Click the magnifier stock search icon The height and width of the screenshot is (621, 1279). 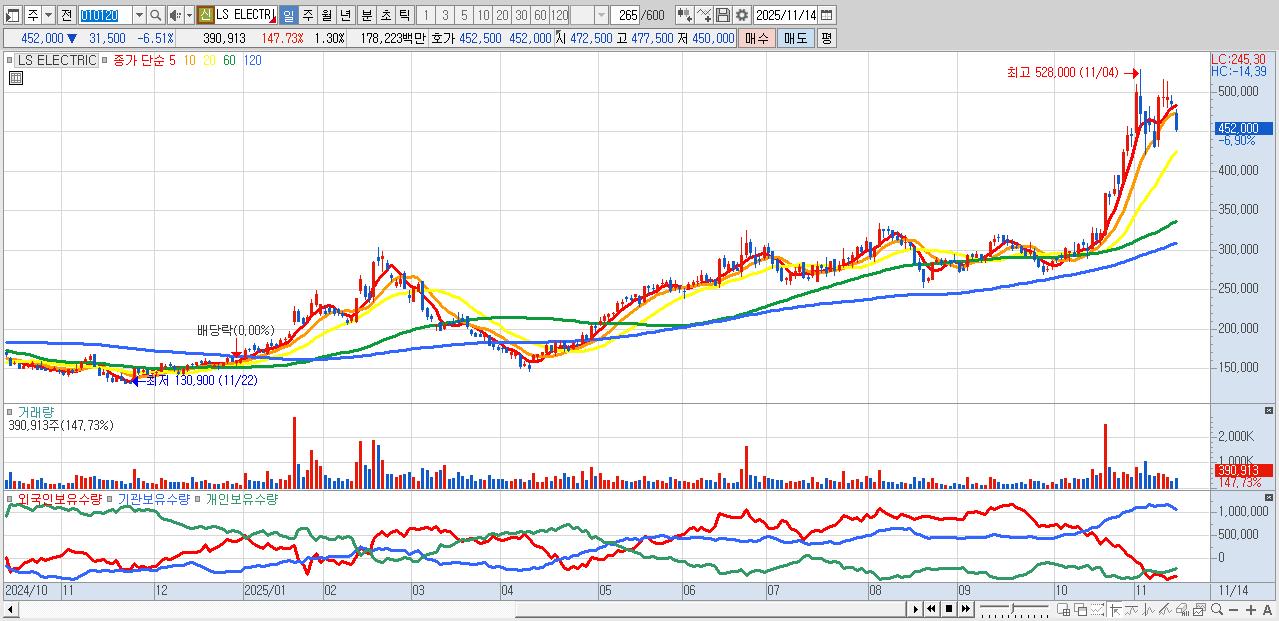click(156, 15)
